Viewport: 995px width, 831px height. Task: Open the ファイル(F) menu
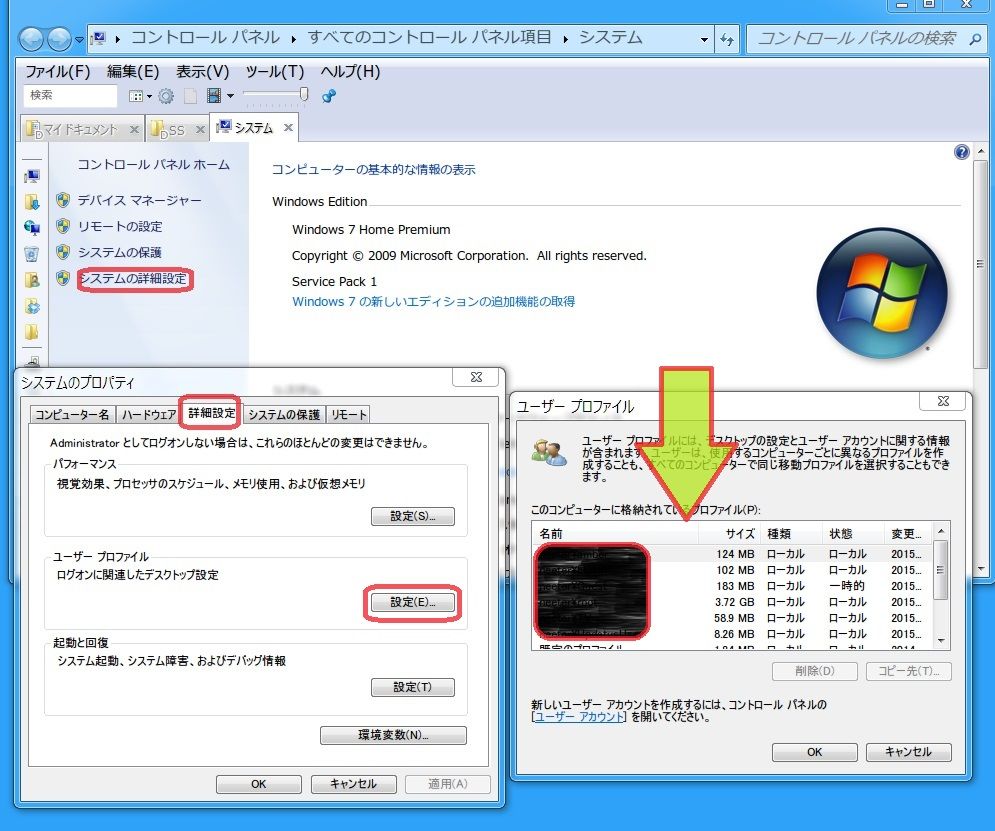57,71
